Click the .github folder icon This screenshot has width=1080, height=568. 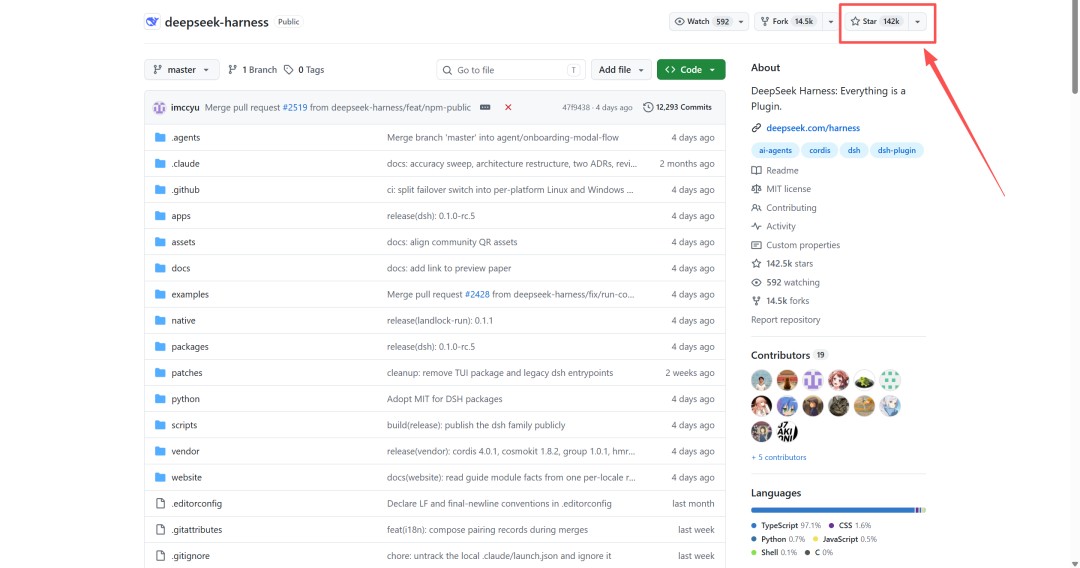160,189
